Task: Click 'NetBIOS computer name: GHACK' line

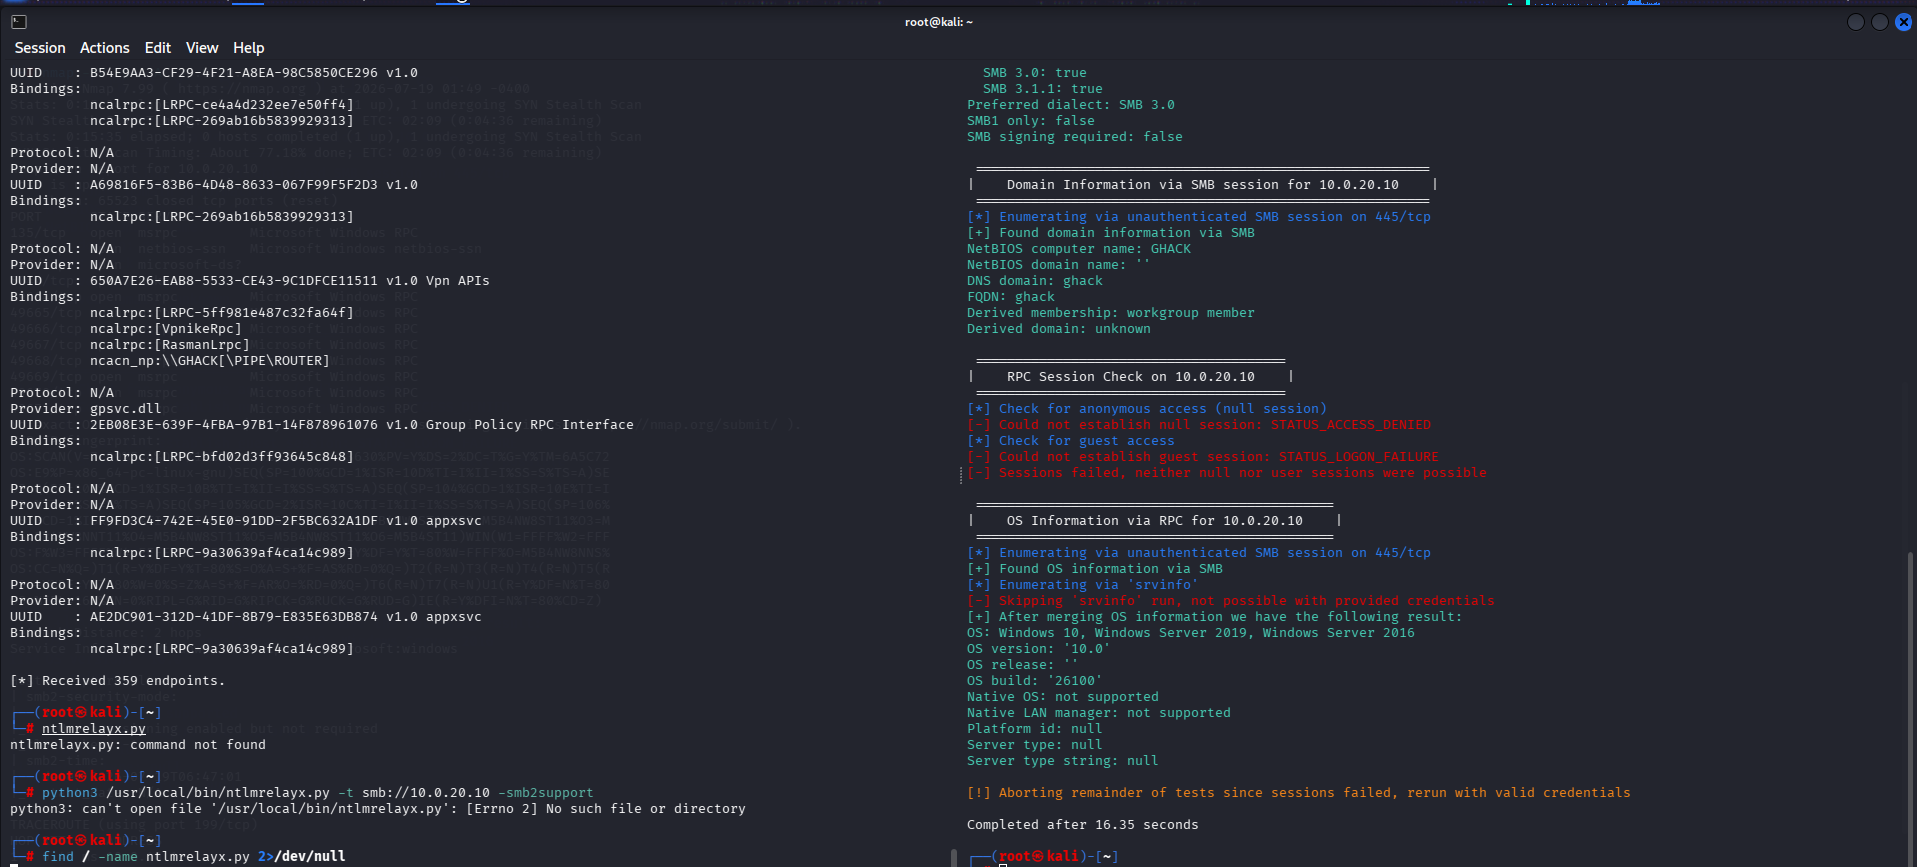Action: [x=1079, y=249]
